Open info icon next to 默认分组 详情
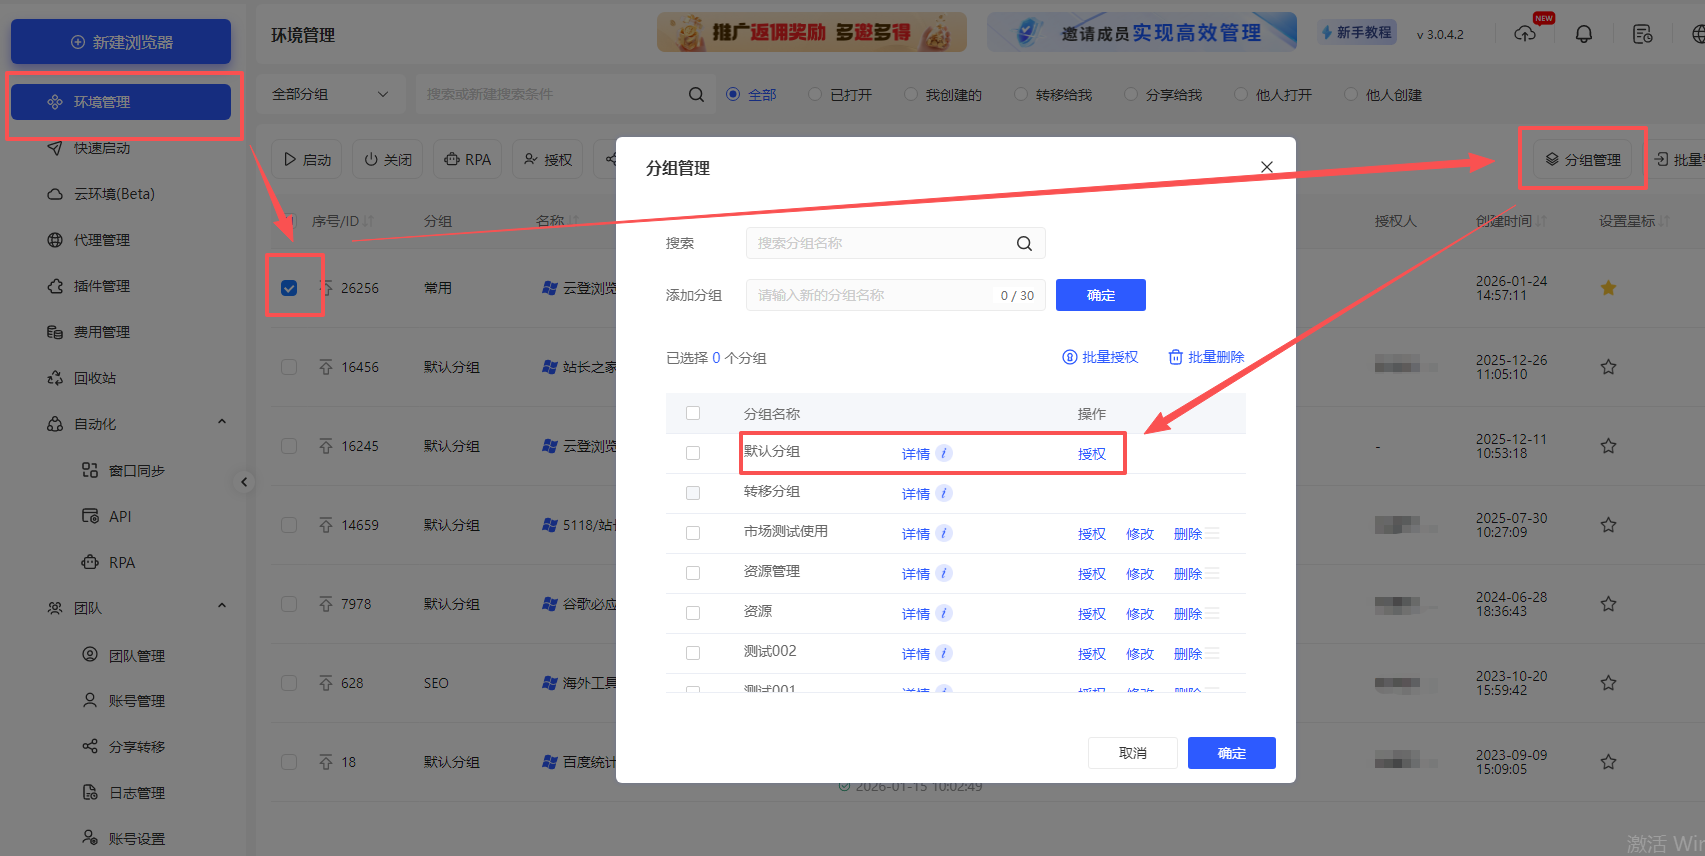This screenshot has height=856, width=1705. (x=944, y=453)
